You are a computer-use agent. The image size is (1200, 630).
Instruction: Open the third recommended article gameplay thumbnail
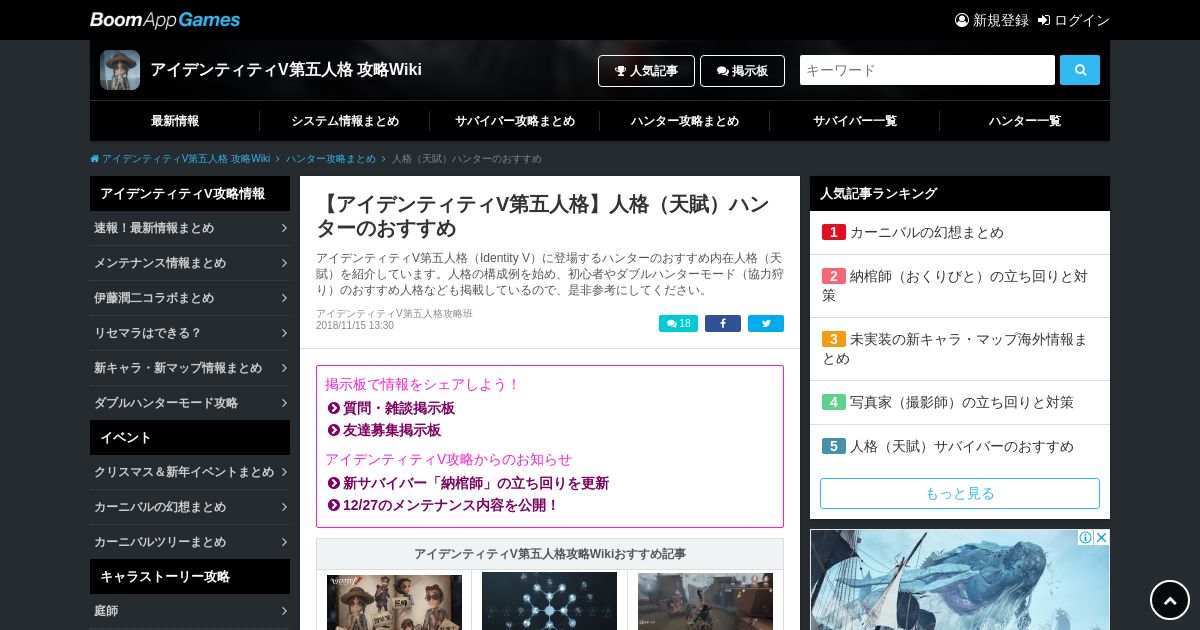point(705,601)
